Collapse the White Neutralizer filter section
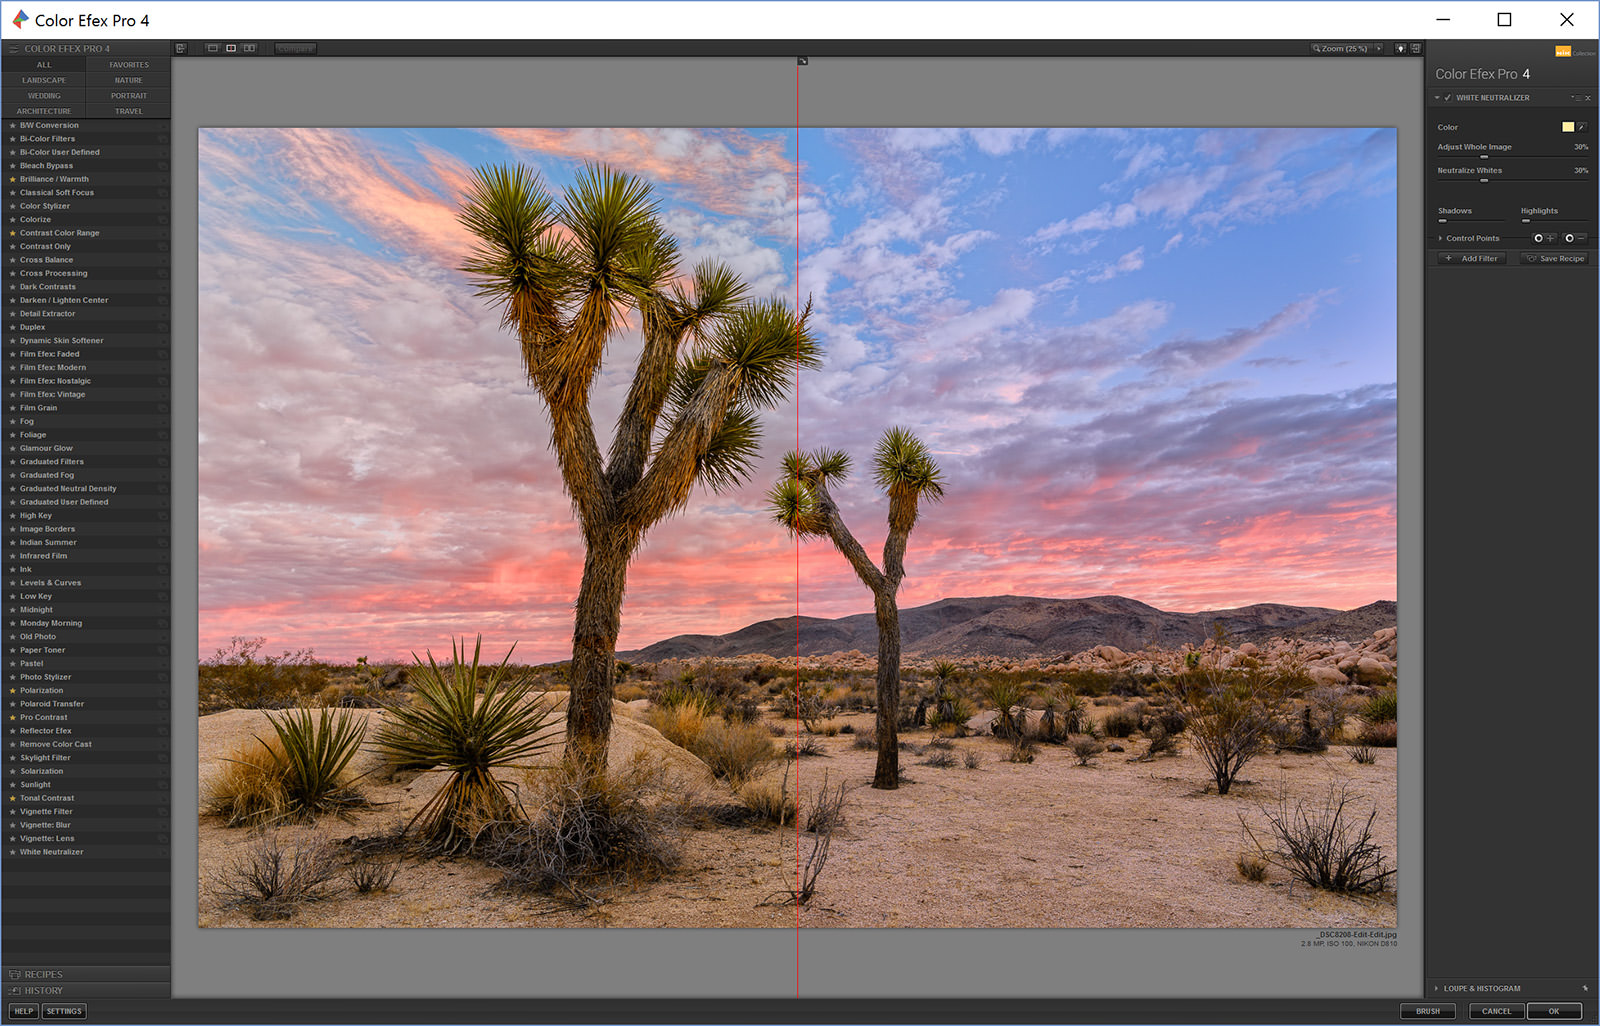 1437,98
